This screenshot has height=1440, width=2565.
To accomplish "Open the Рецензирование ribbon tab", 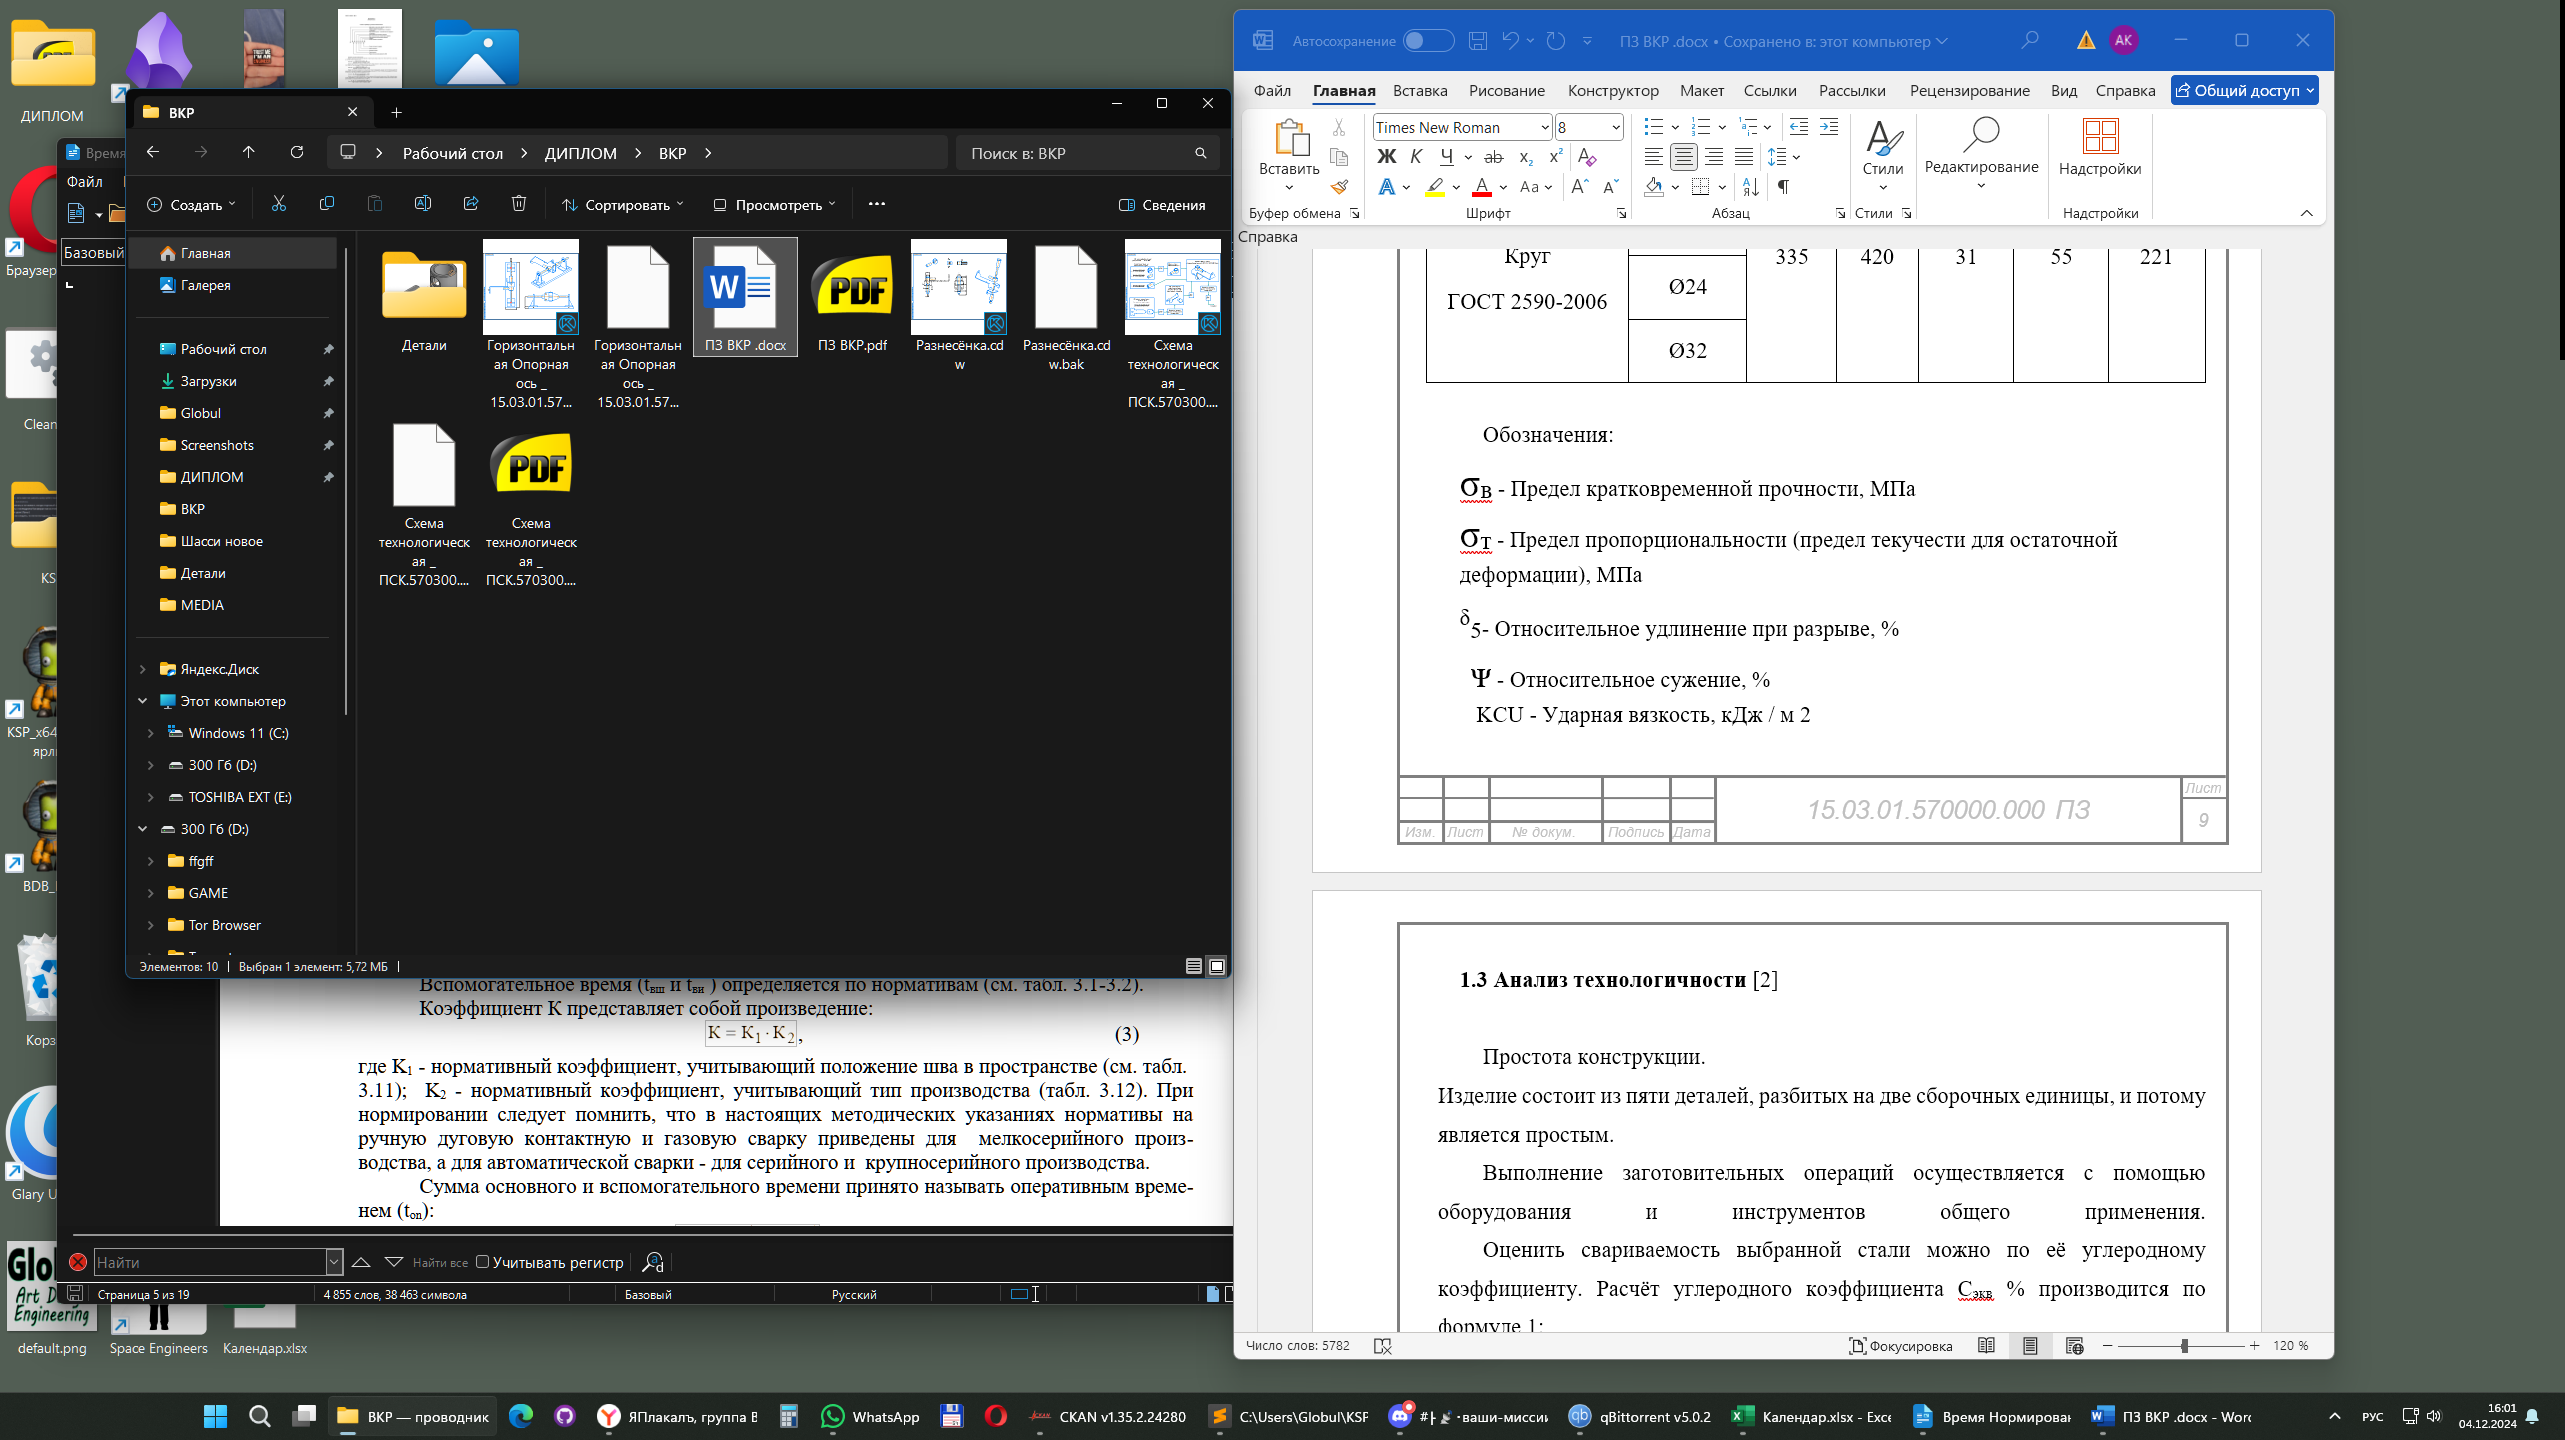I will point(1969,90).
